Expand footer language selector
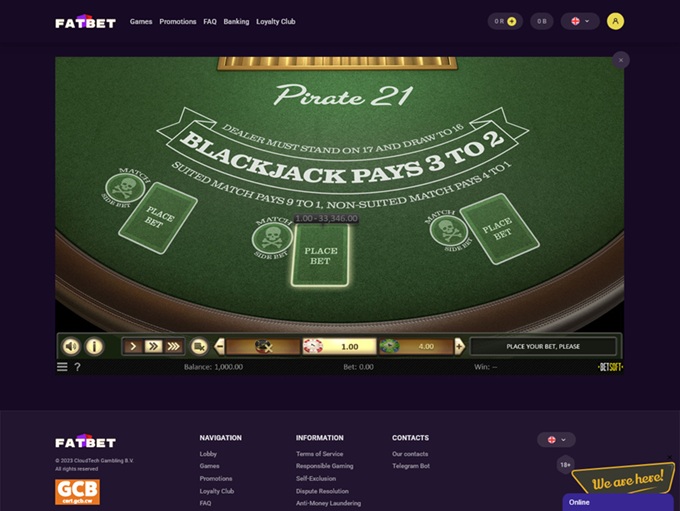The width and height of the screenshot is (680, 511). click(556, 440)
